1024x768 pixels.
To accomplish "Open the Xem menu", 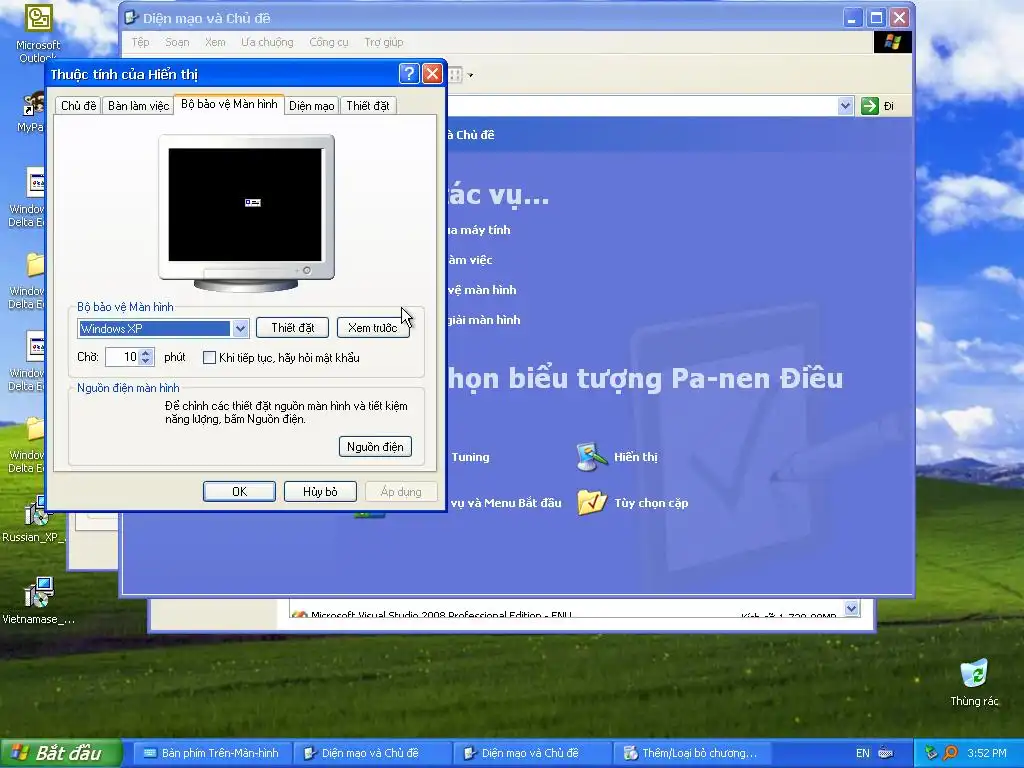I will 215,42.
